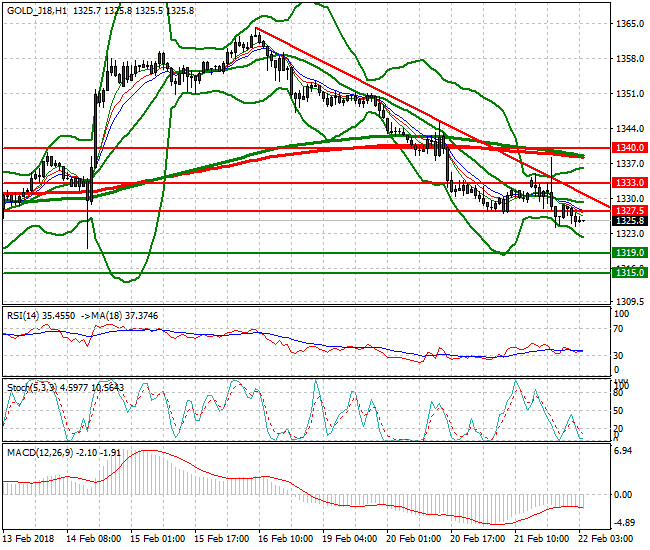Click the Stochastic 50 scale level

pos(618,411)
